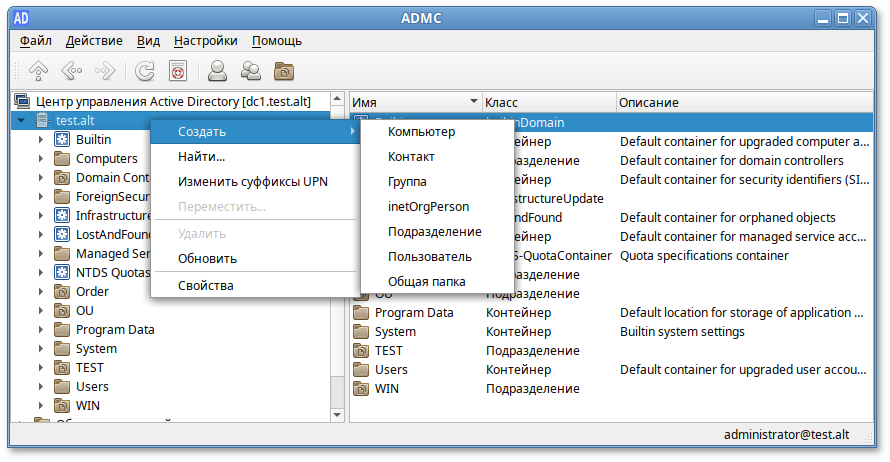Click the navigate up toolbar icon

pyautogui.click(x=39, y=71)
